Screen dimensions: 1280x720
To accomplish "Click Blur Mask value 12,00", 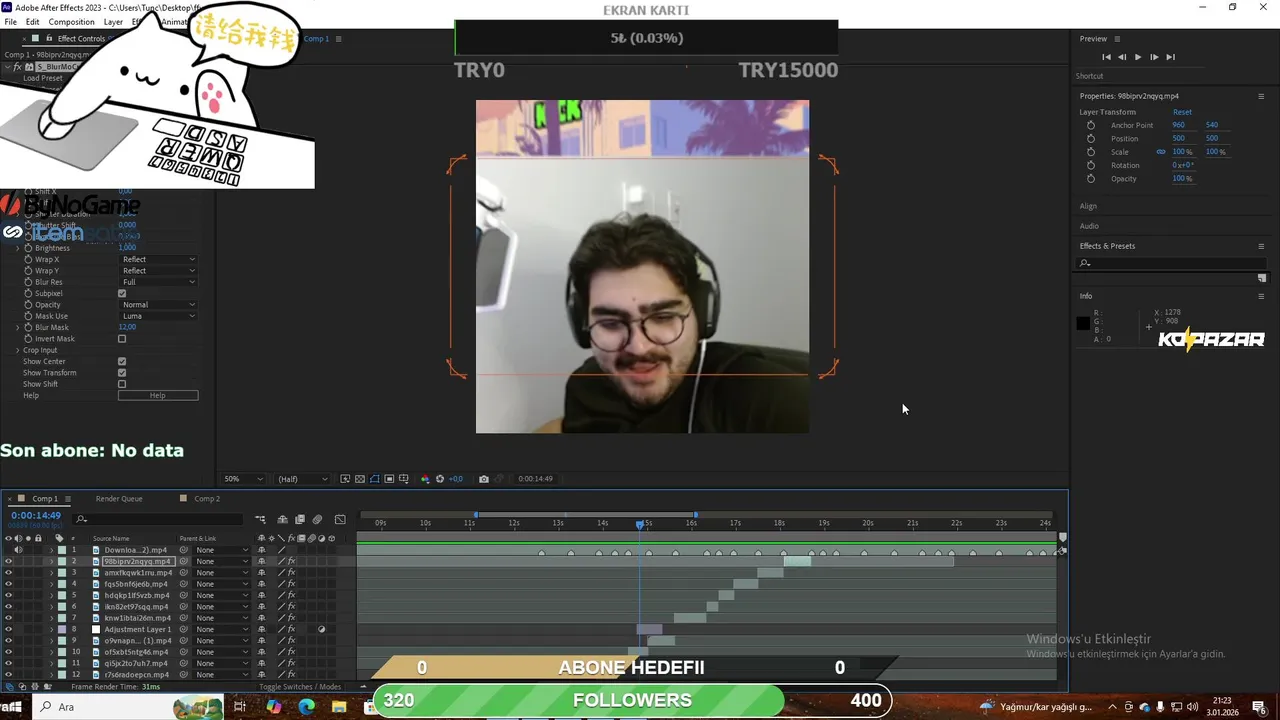I will click(x=127, y=327).
